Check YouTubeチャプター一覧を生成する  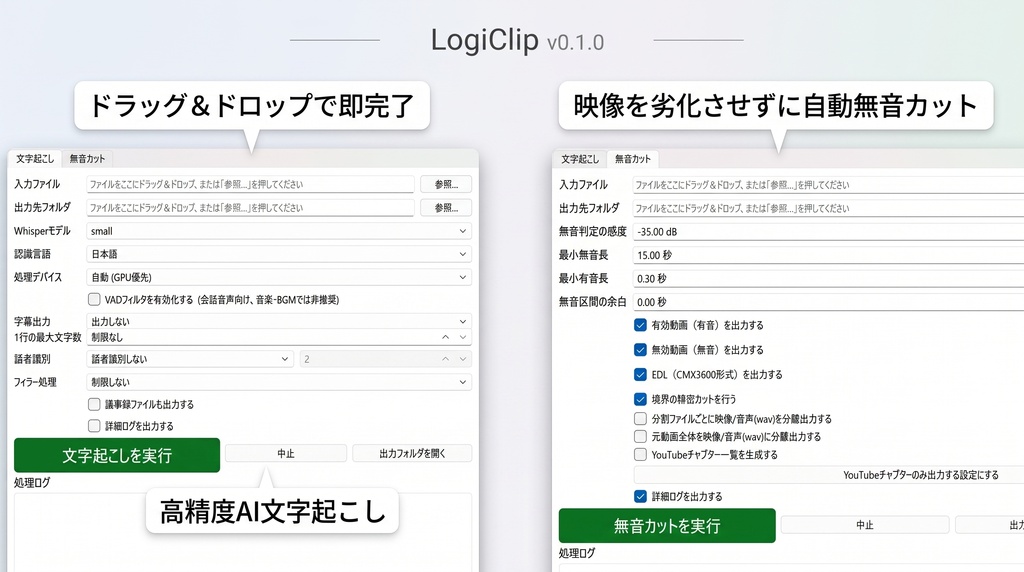[640, 454]
